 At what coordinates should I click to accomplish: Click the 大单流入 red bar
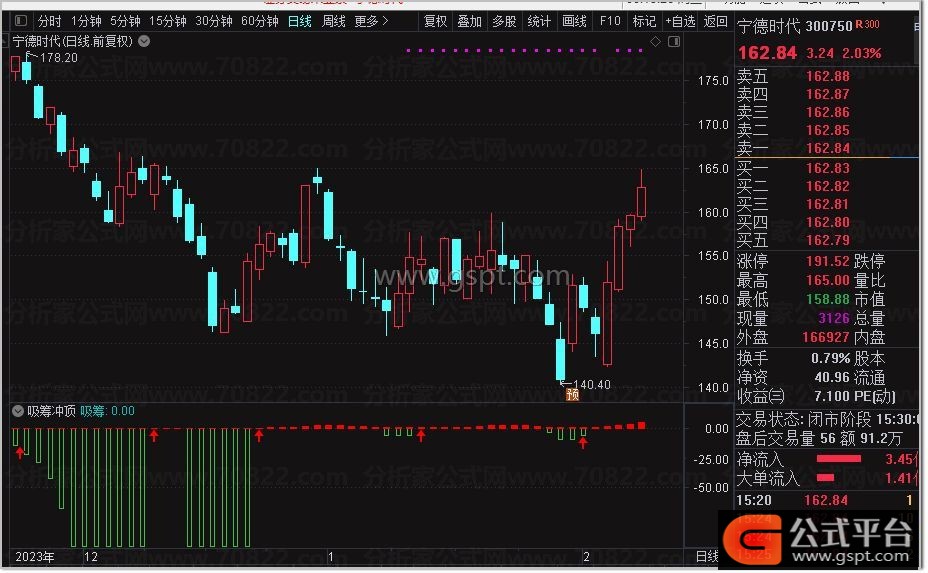click(x=825, y=478)
